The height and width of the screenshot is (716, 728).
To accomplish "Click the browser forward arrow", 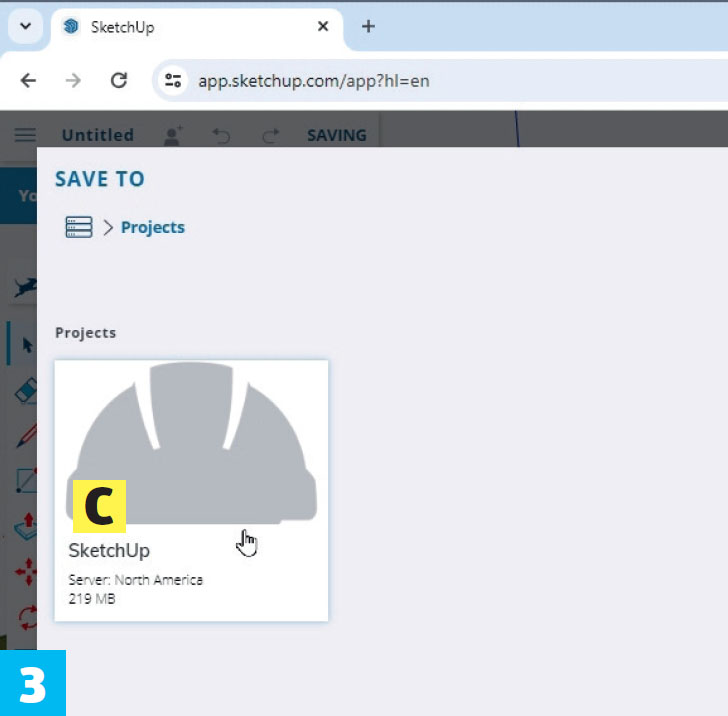I will 73,81.
